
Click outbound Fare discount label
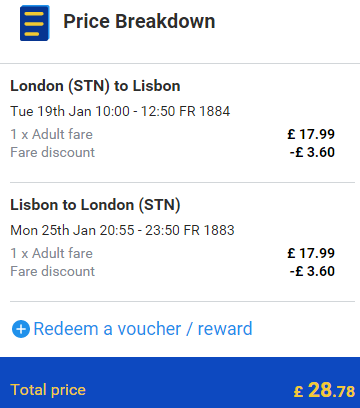(53, 152)
